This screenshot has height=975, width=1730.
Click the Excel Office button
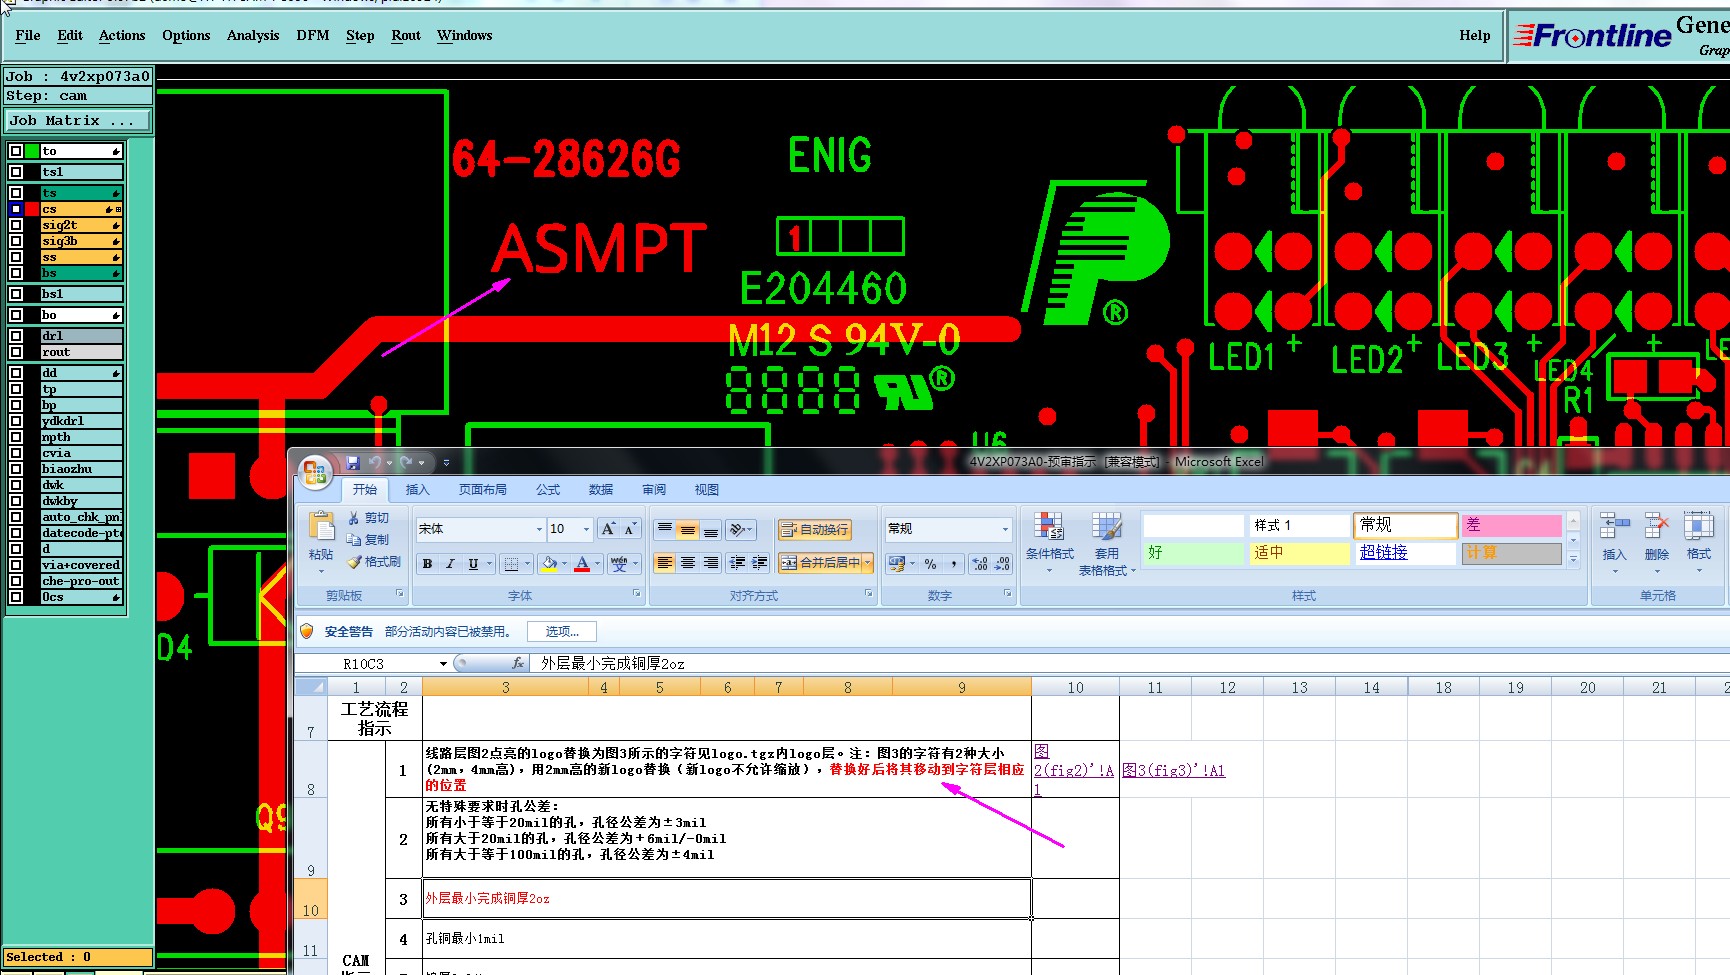(315, 472)
